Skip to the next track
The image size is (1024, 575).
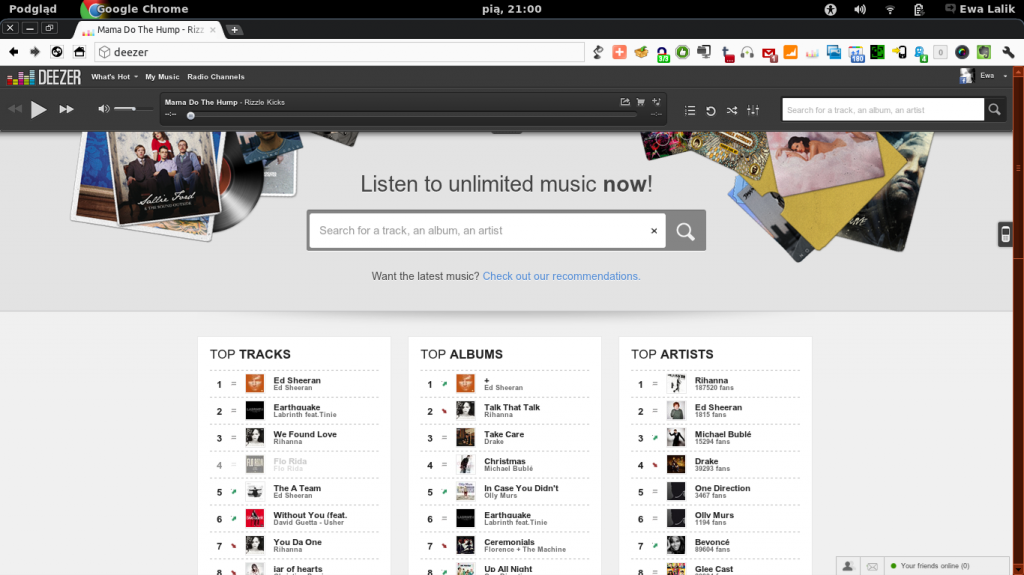66,109
